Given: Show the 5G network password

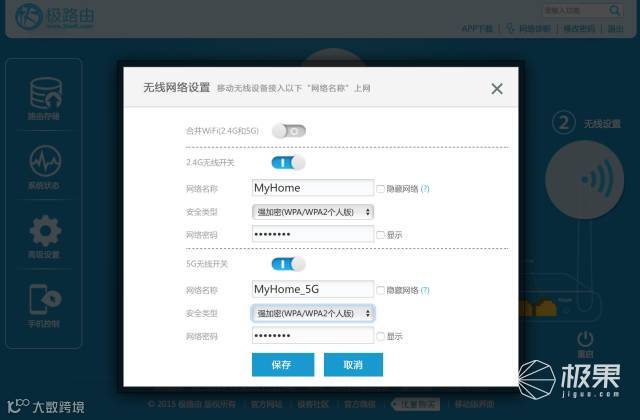Looking at the screenshot, I should pos(380,336).
